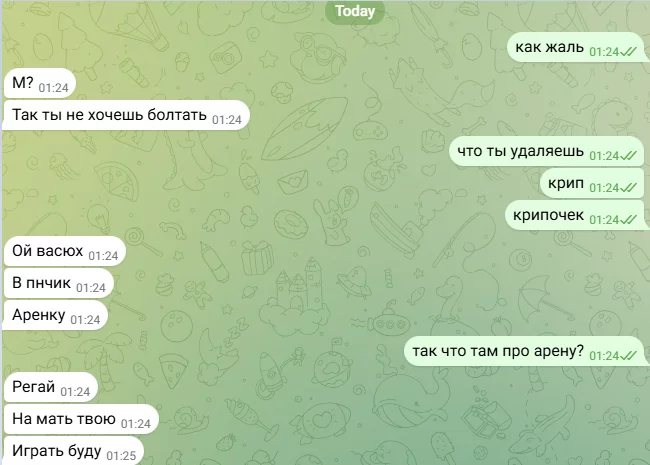The image size is (650, 465).
Task: Click 'так что там про арену?' message
Action: 526,351
